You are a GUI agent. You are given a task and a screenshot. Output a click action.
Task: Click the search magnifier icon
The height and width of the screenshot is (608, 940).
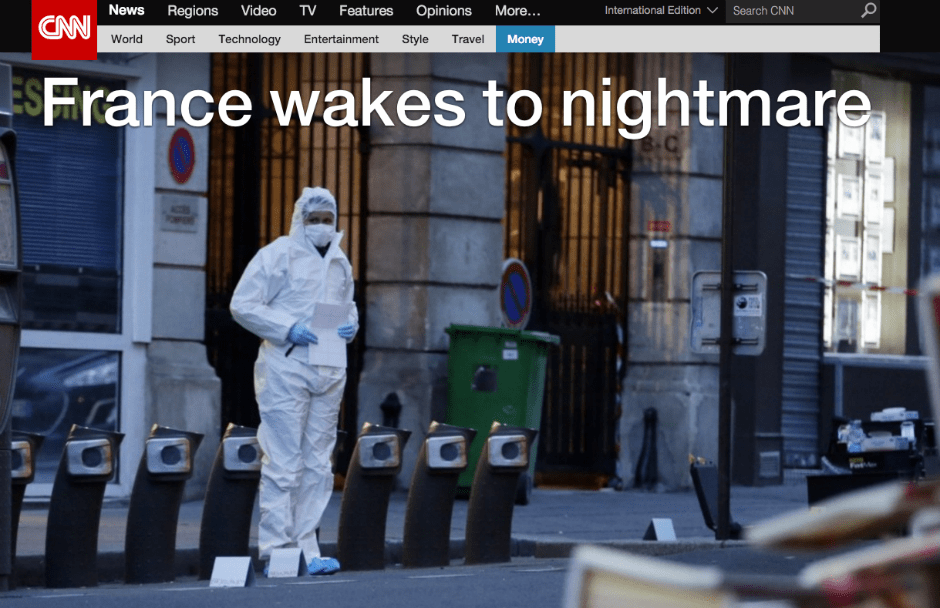(x=868, y=11)
